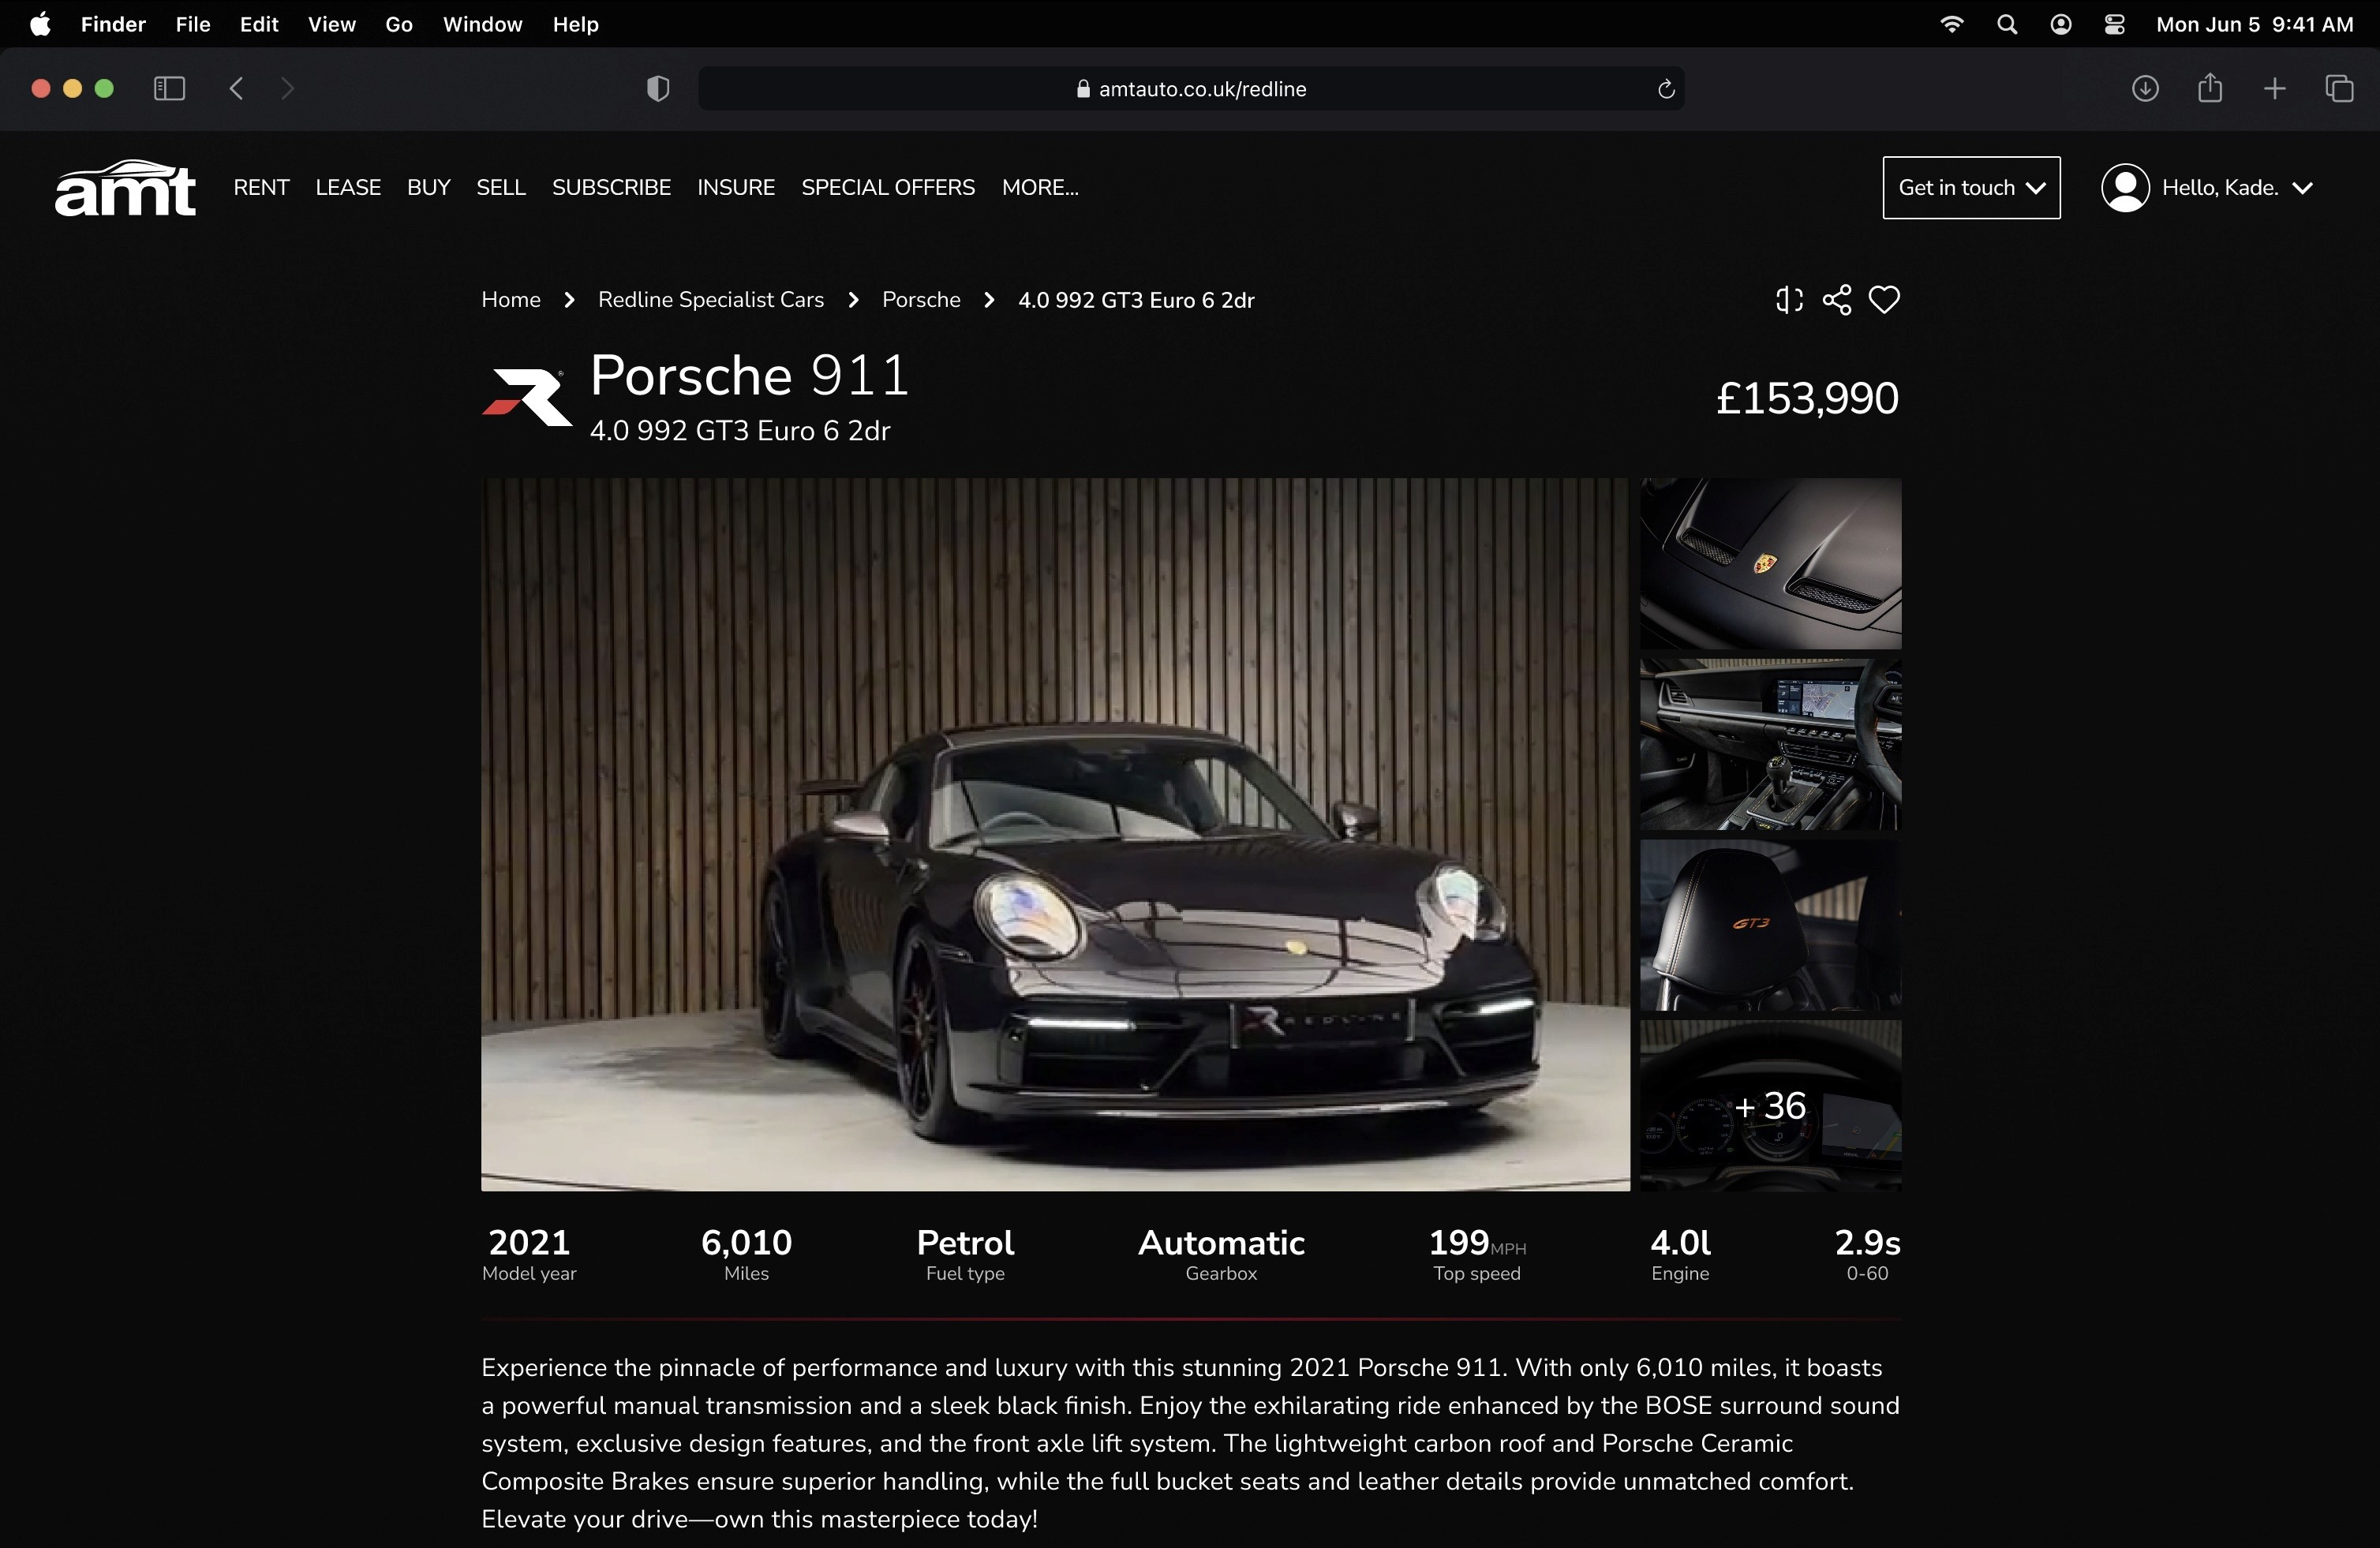2380x1548 pixels.
Task: Add the Porsche 911 to favorites
Action: 1885,300
